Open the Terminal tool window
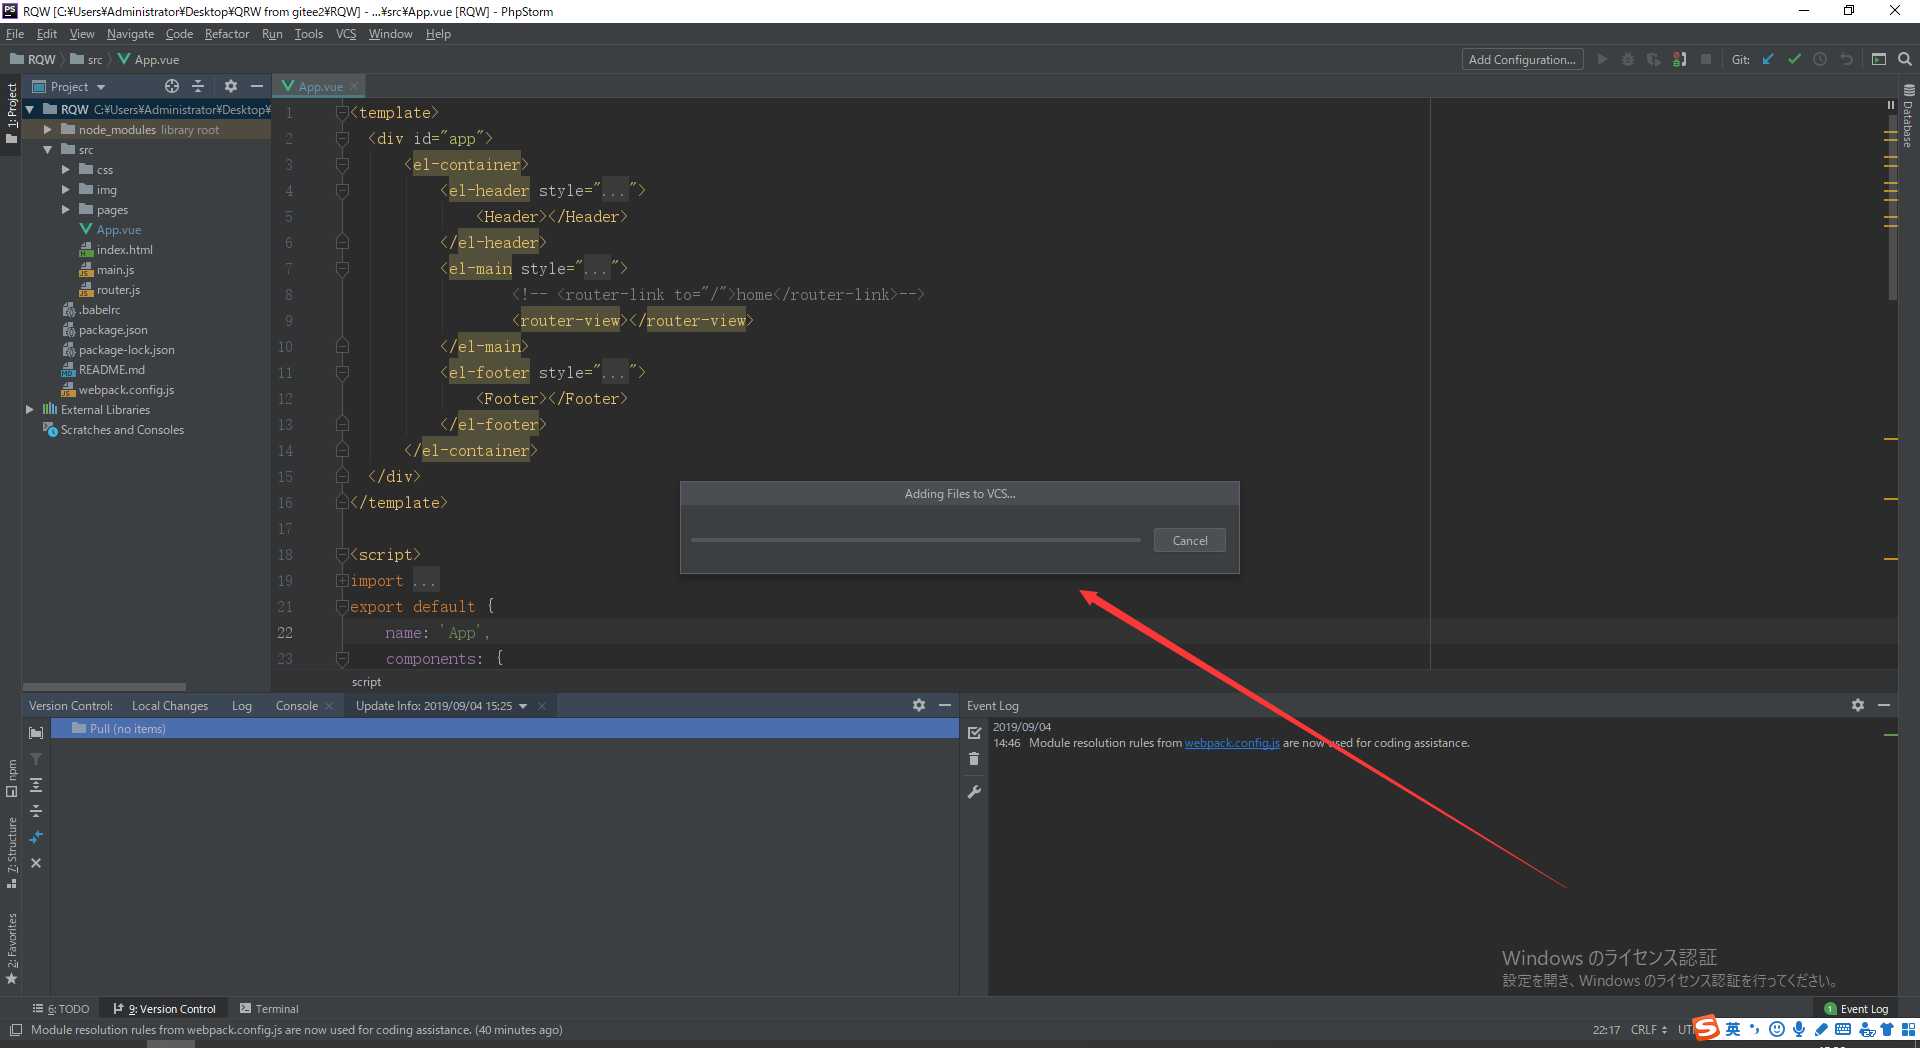Image resolution: width=1920 pixels, height=1048 pixels. pos(269,1009)
